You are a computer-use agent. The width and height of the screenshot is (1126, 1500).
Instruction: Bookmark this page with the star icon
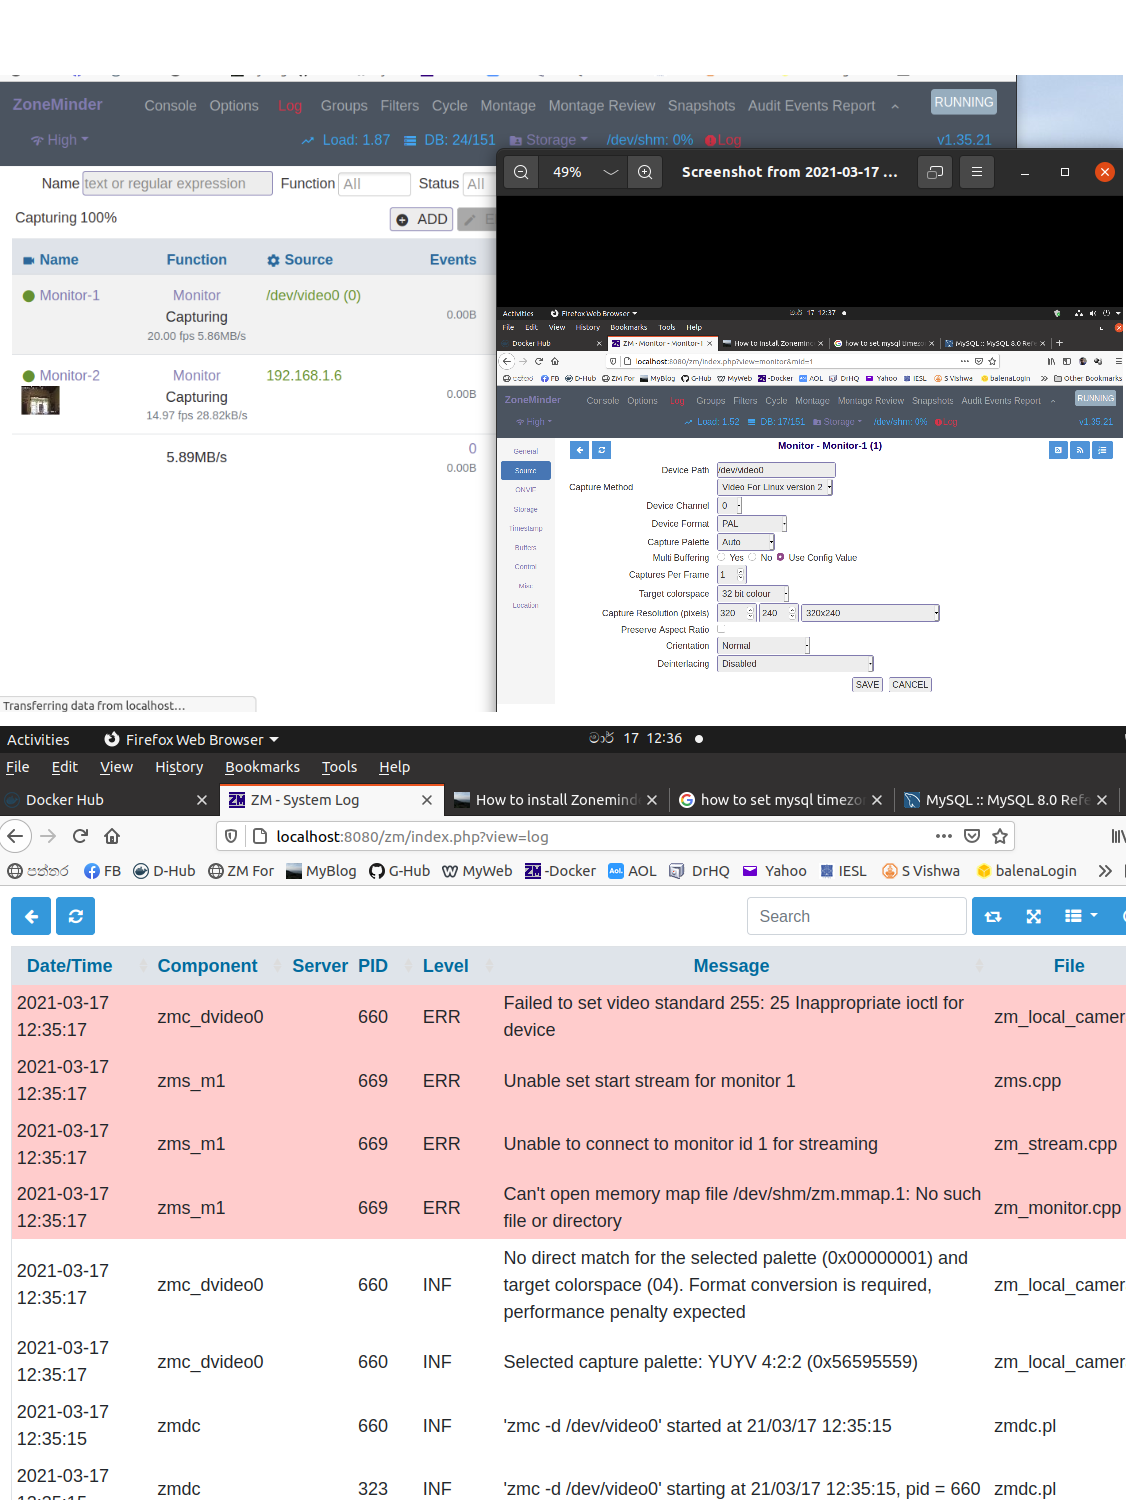(x=1000, y=836)
